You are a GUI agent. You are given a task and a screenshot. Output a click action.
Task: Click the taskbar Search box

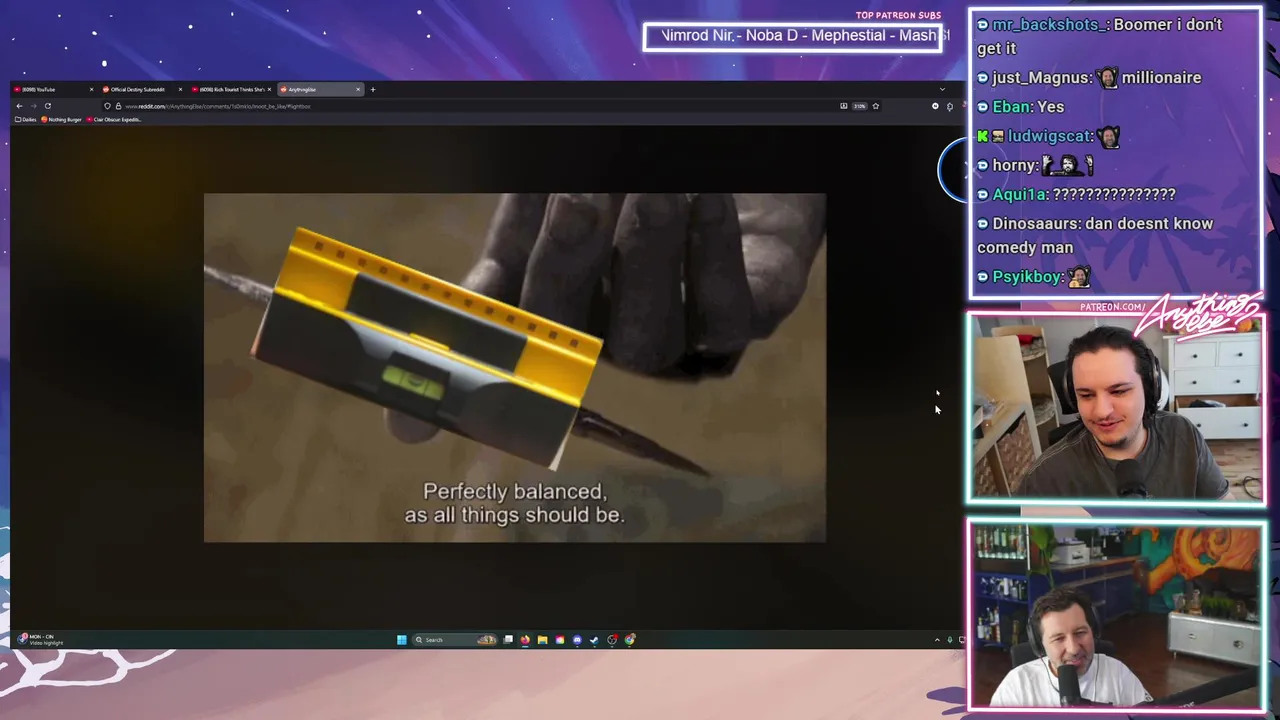click(x=455, y=640)
